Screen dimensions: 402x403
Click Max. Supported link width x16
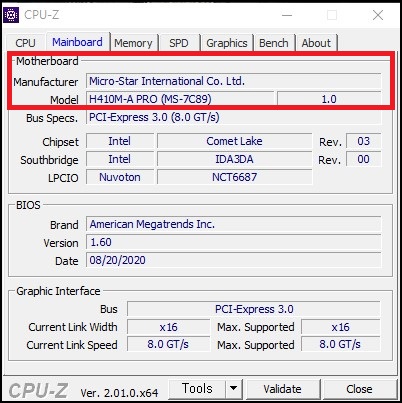(x=340, y=327)
